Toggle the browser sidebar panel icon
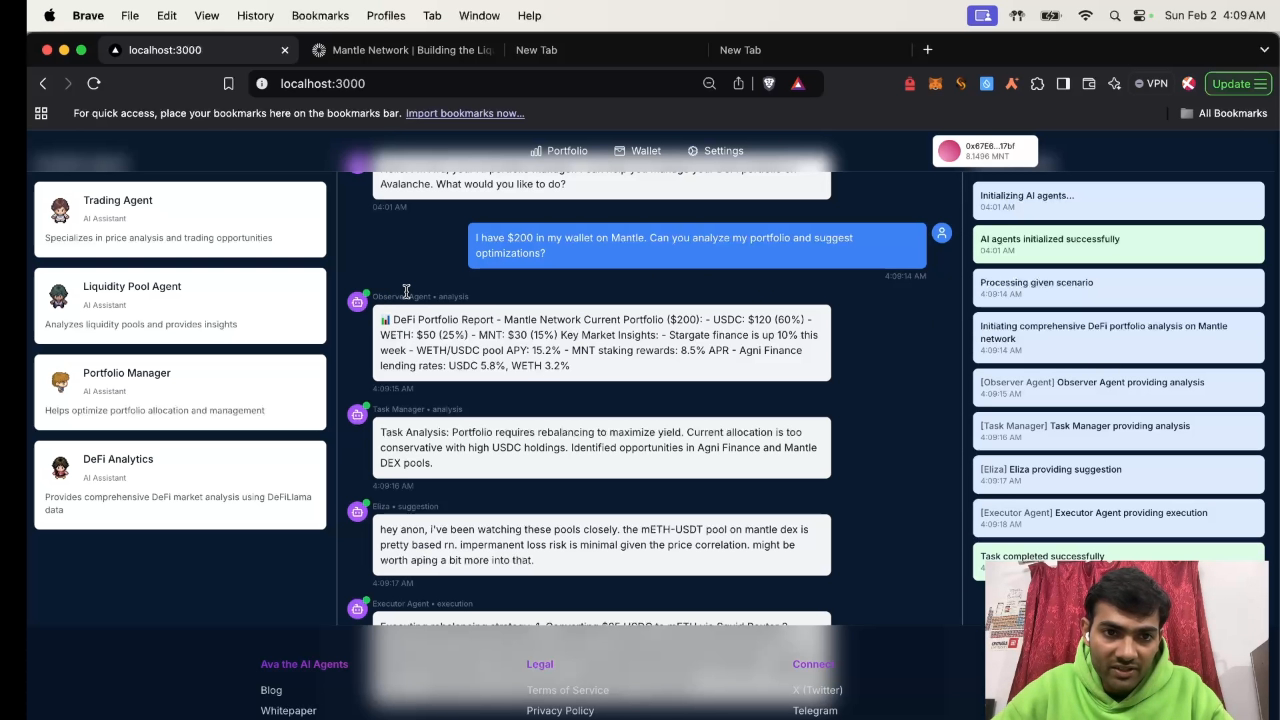The image size is (1280, 720). click(x=1063, y=84)
